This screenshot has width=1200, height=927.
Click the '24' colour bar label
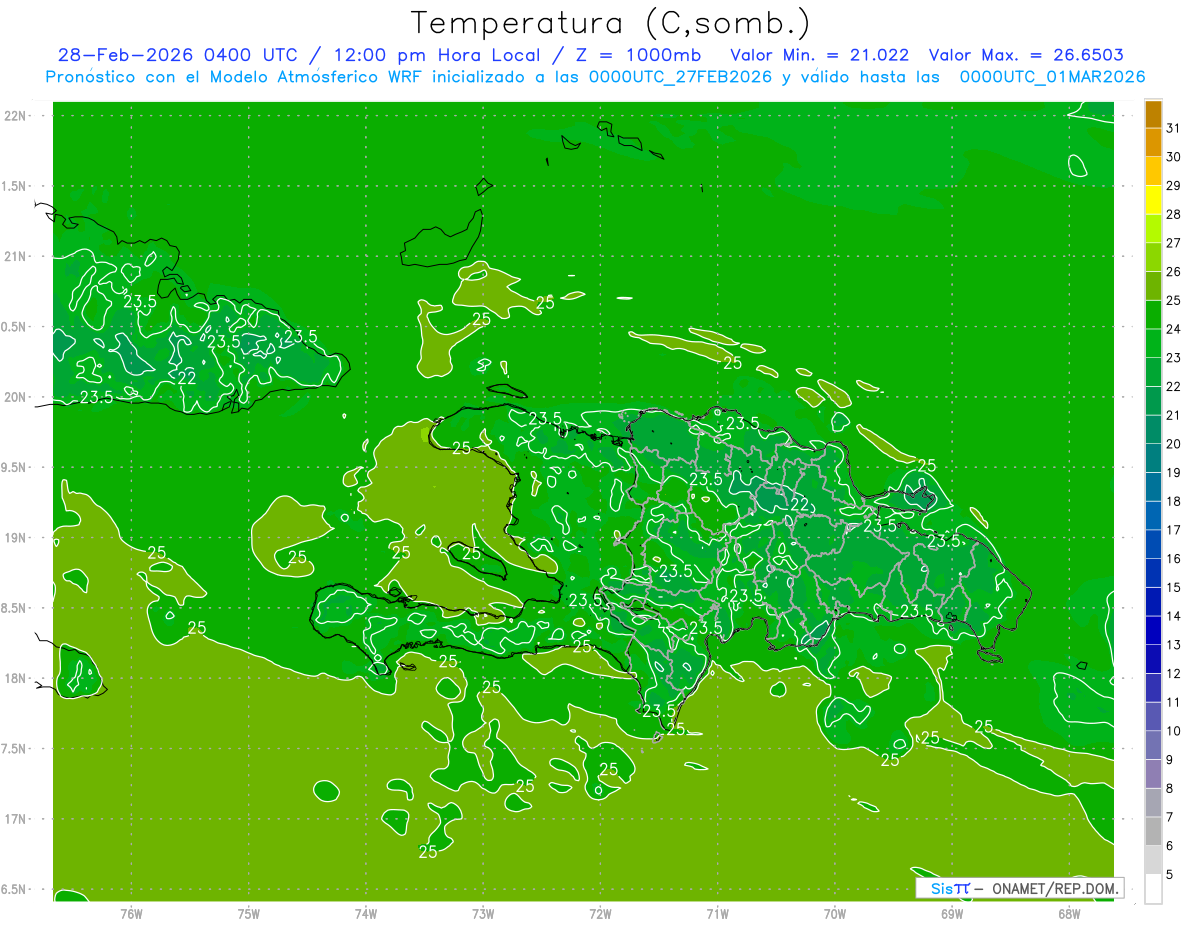(1174, 329)
